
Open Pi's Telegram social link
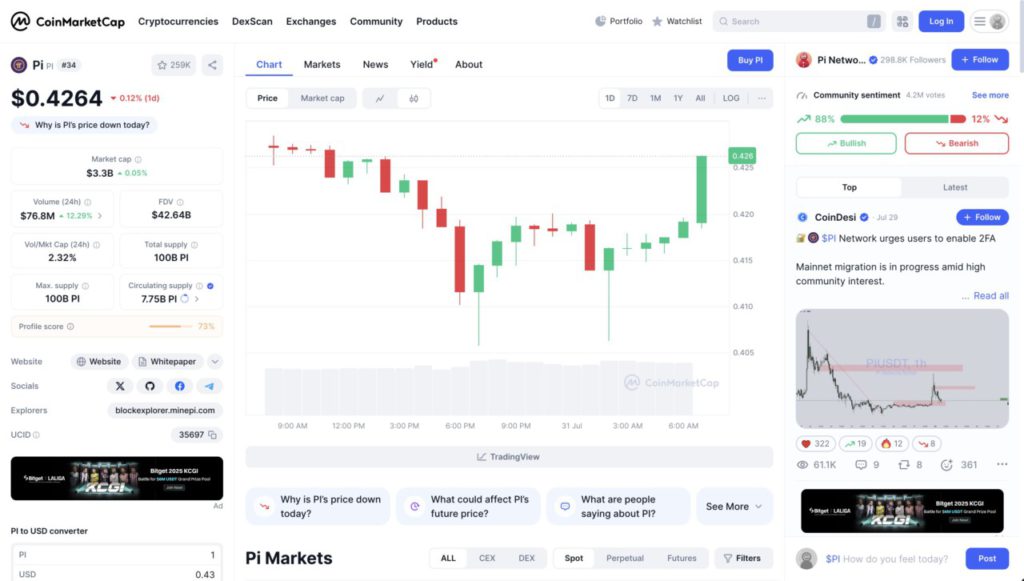(x=209, y=386)
